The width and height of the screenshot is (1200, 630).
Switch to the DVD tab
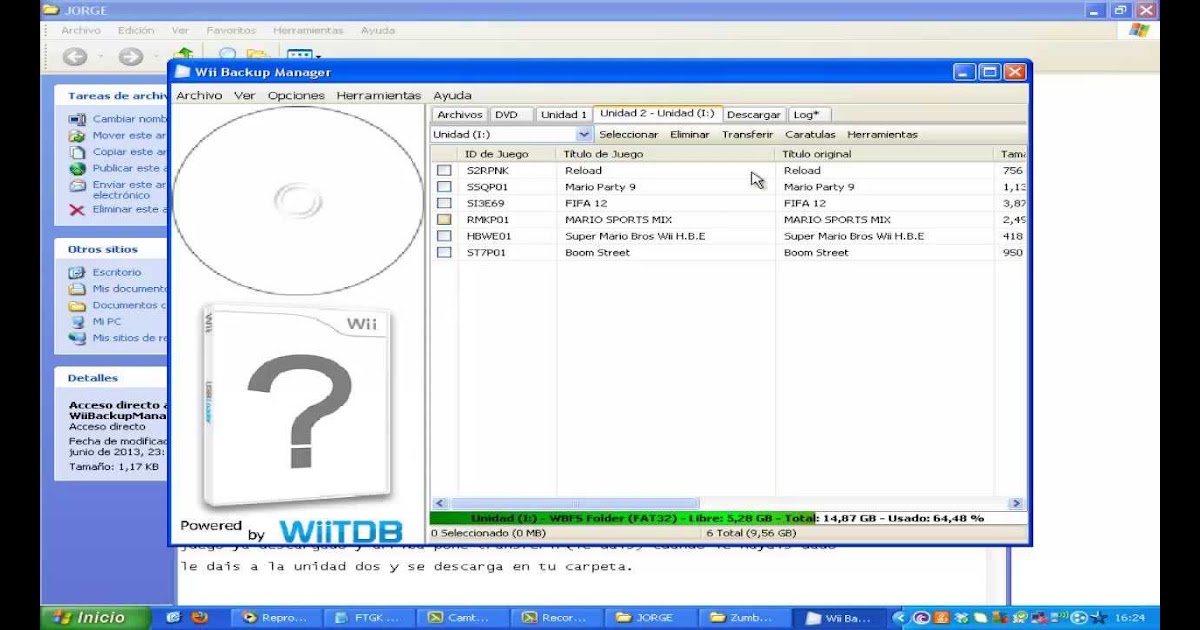[x=513, y=115]
